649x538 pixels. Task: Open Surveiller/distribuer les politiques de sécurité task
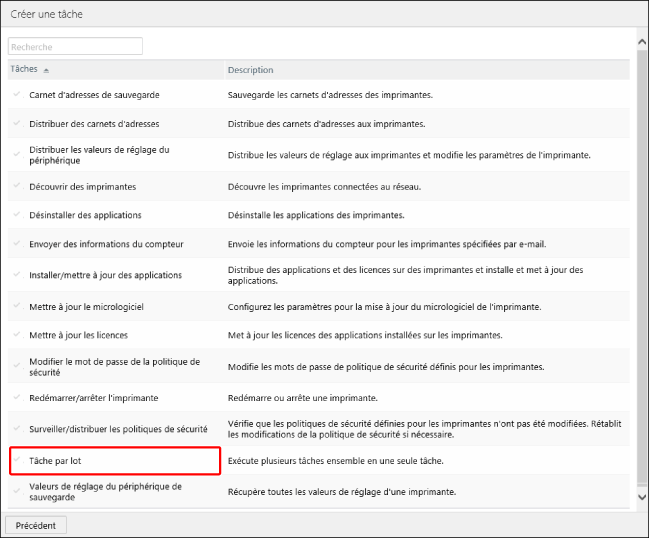118,428
